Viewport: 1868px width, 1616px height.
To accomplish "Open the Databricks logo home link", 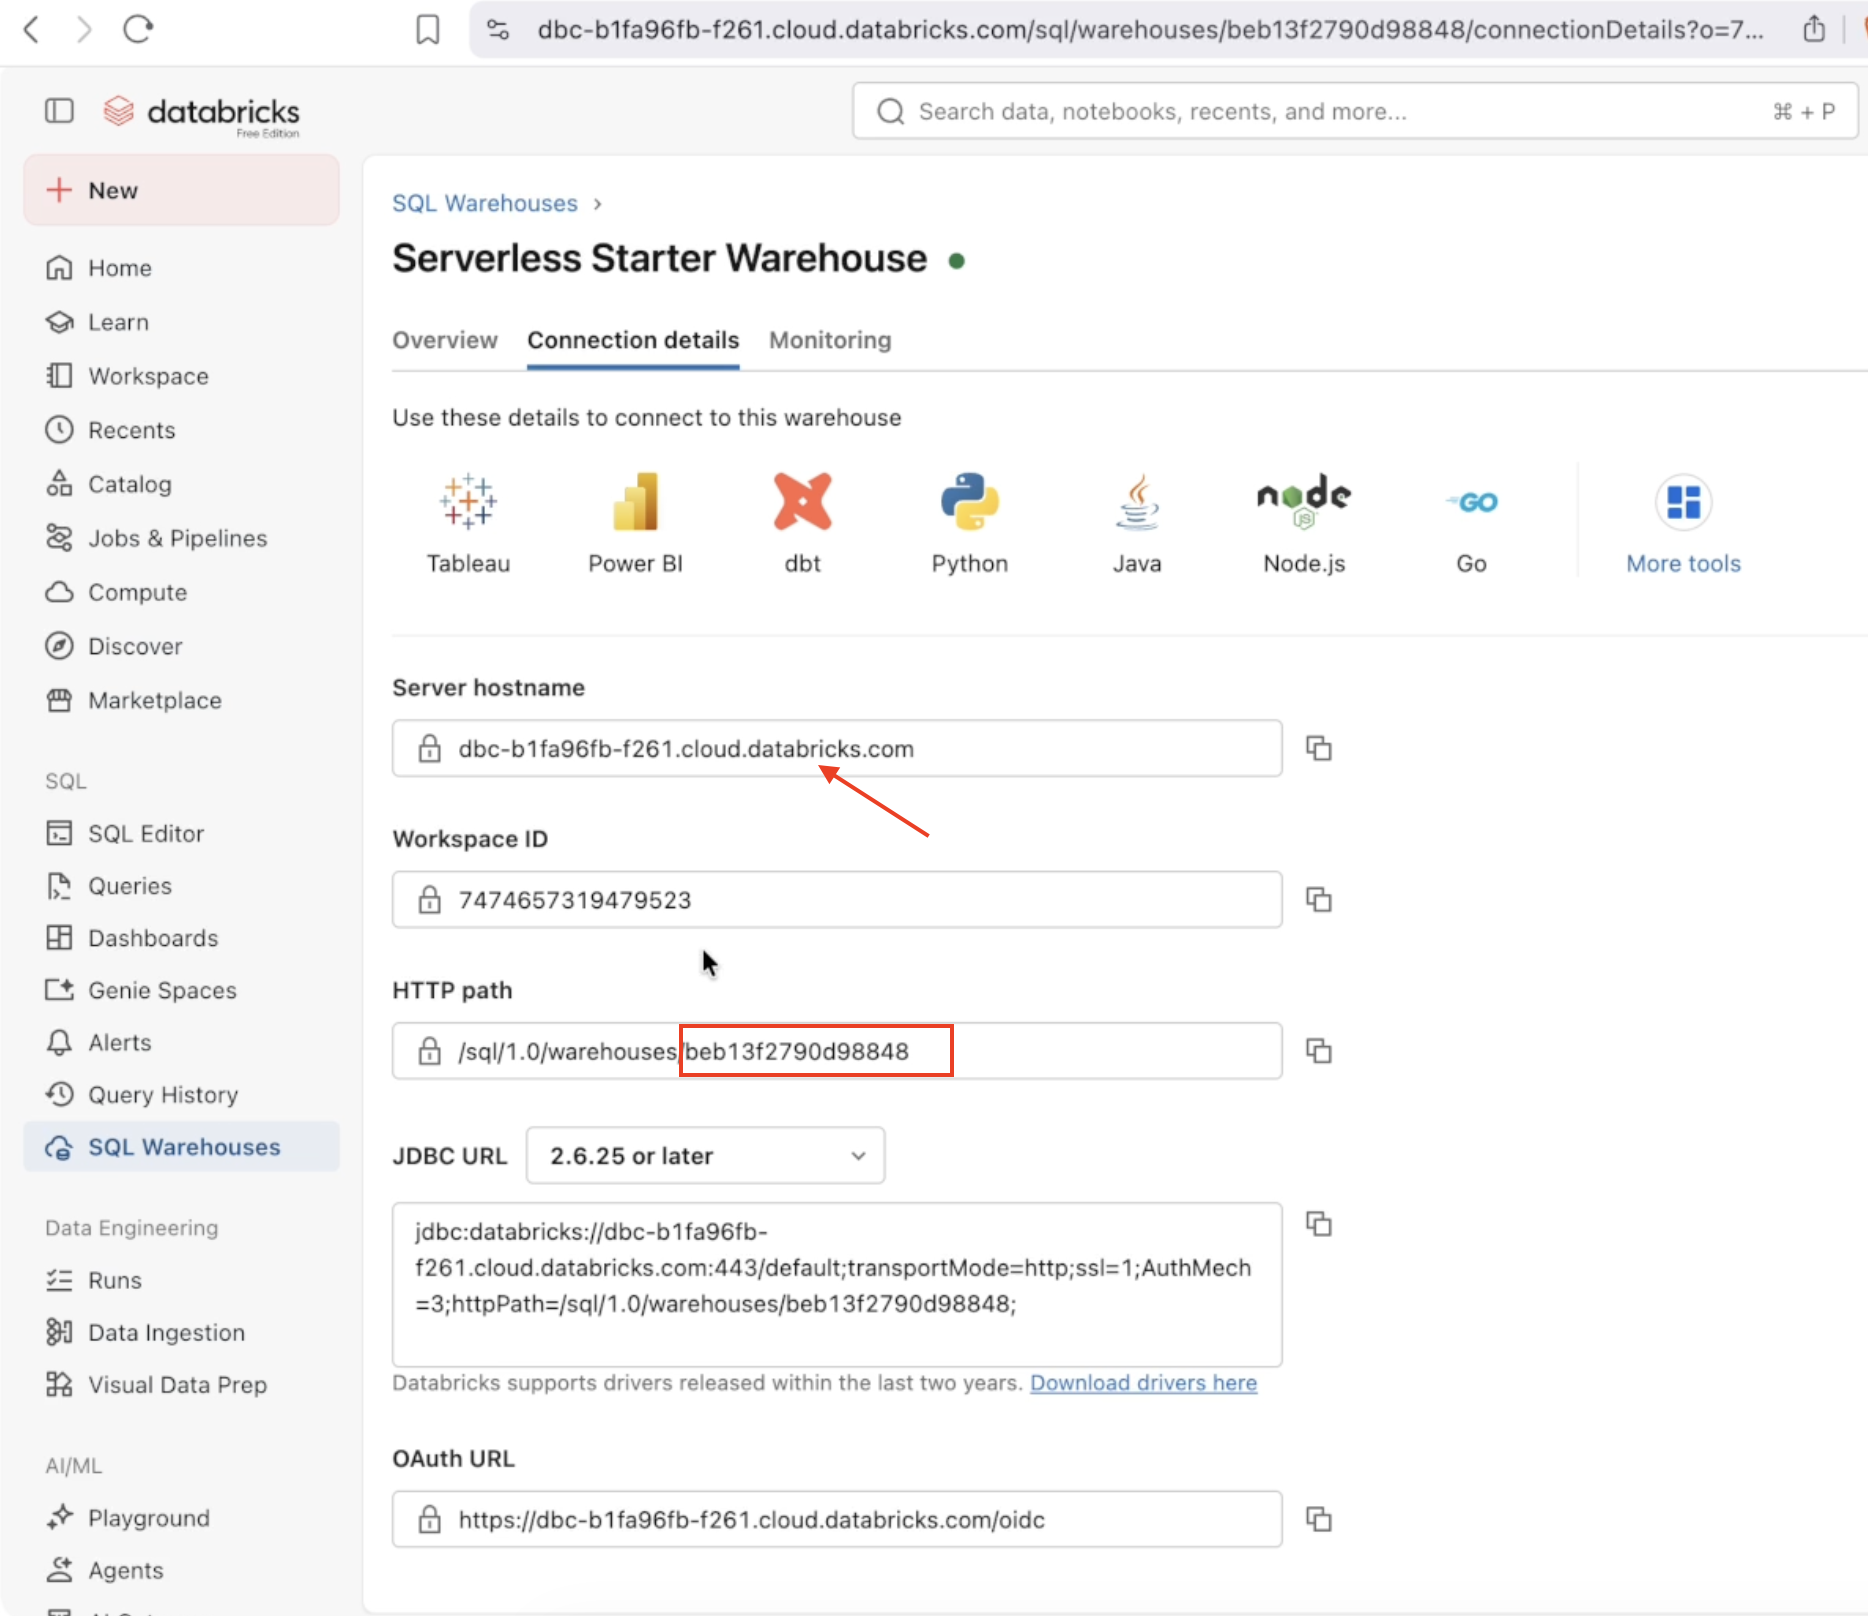I will click(201, 113).
